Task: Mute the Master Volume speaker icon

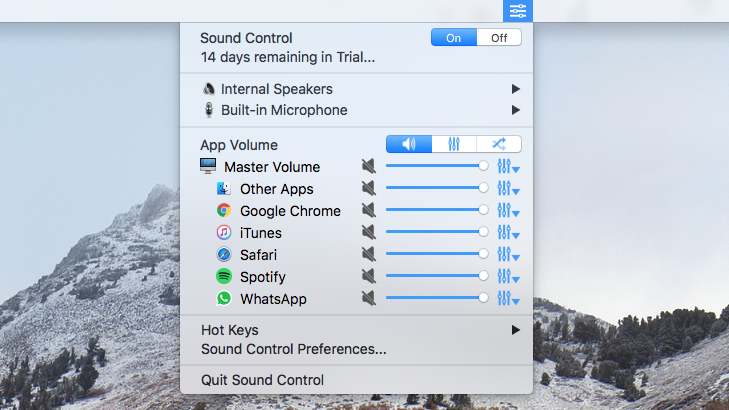Action: pos(369,167)
